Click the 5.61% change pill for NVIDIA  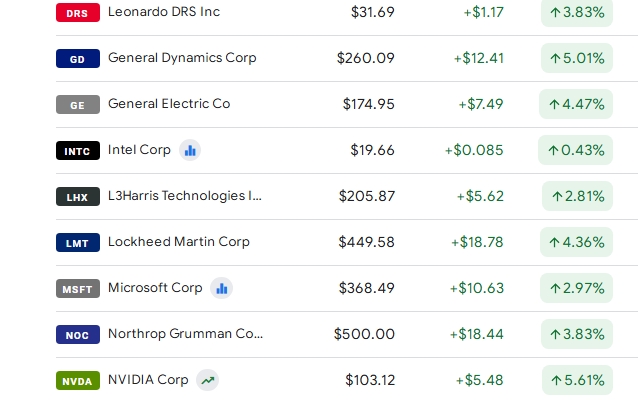point(577,380)
